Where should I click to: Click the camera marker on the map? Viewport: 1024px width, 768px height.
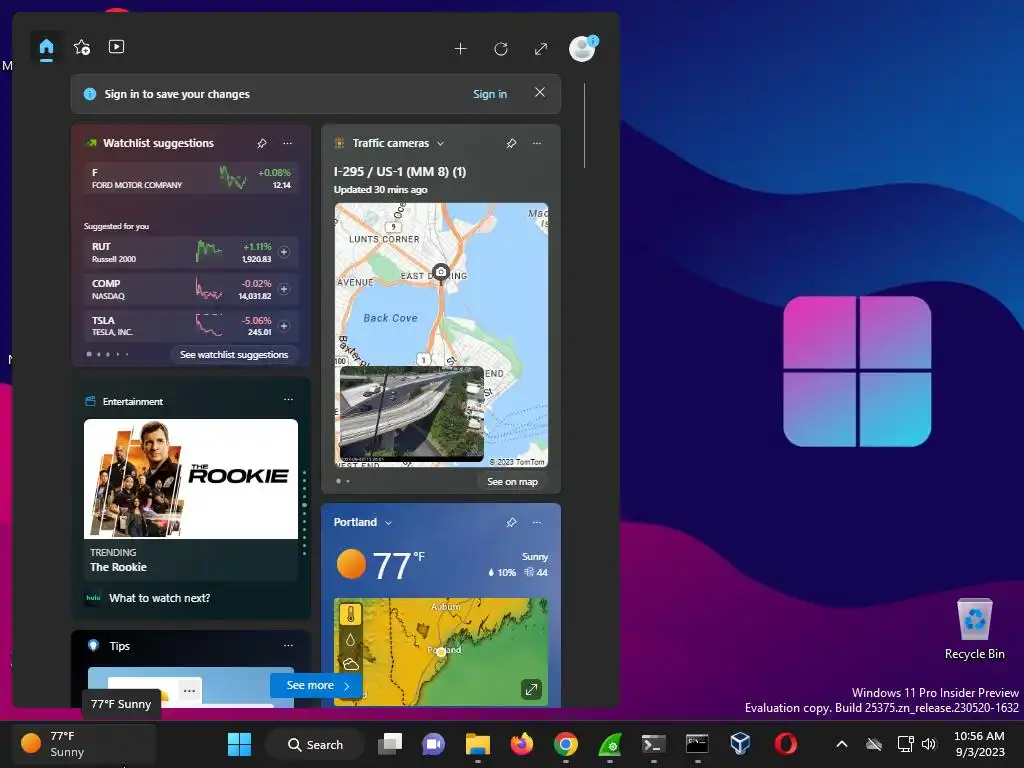pyautogui.click(x=441, y=272)
